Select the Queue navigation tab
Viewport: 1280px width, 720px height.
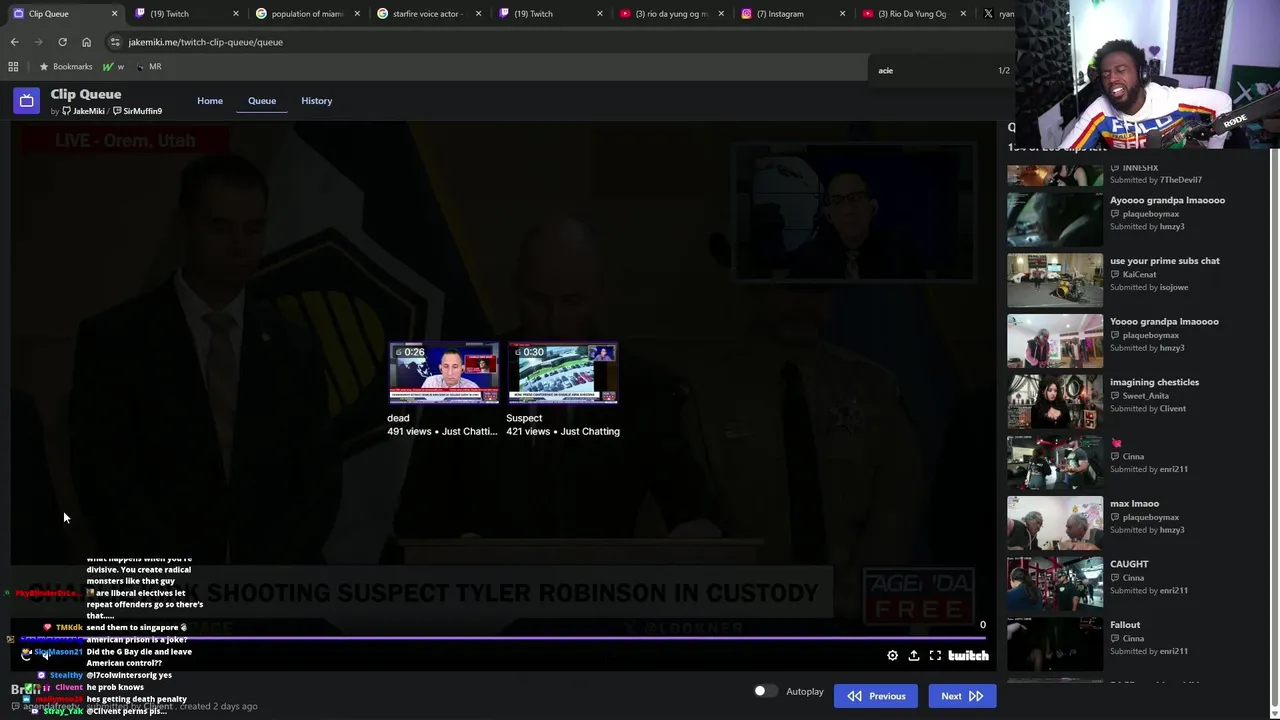point(262,101)
